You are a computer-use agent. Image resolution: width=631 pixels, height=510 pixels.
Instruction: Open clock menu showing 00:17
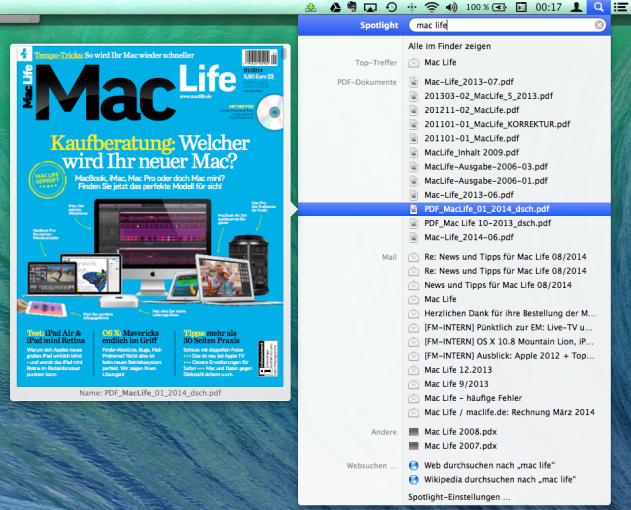pos(548,7)
